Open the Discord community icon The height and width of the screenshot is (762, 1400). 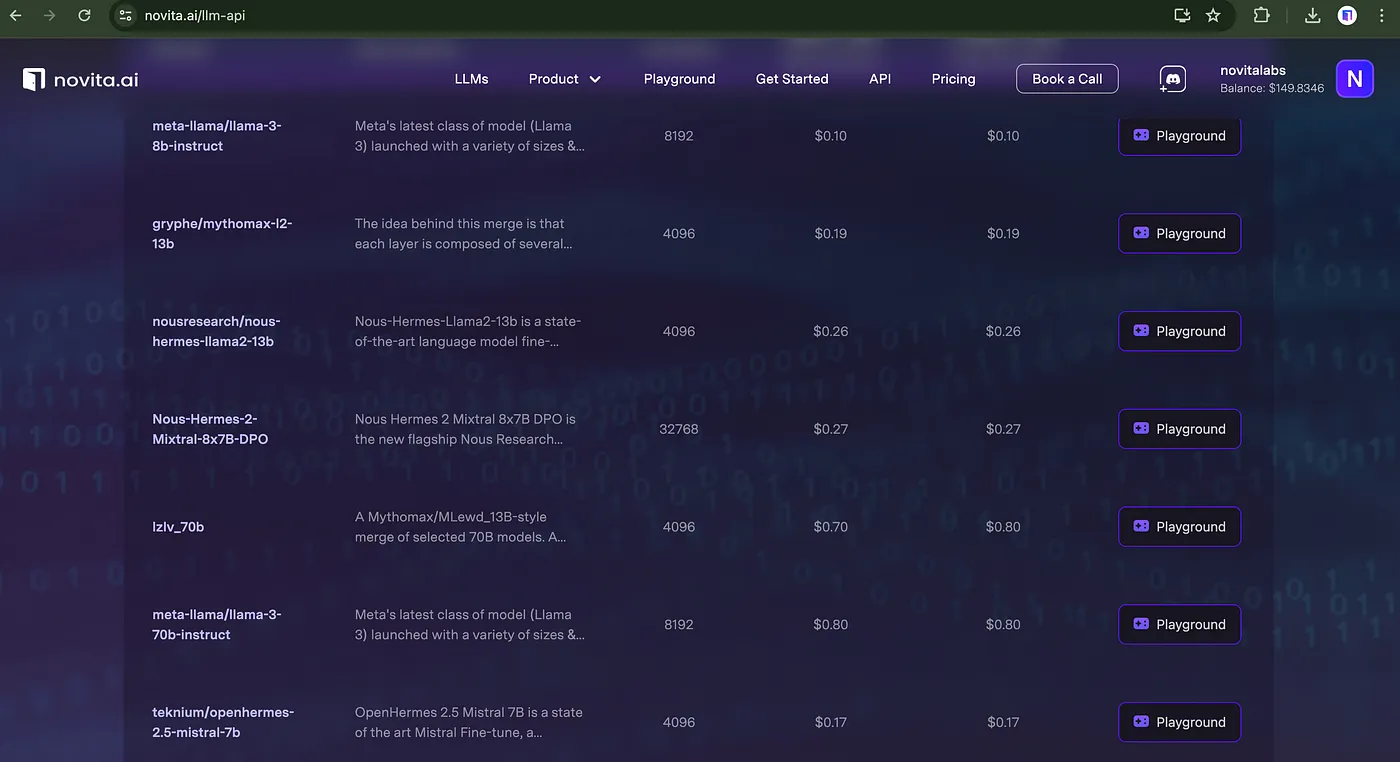1172,79
